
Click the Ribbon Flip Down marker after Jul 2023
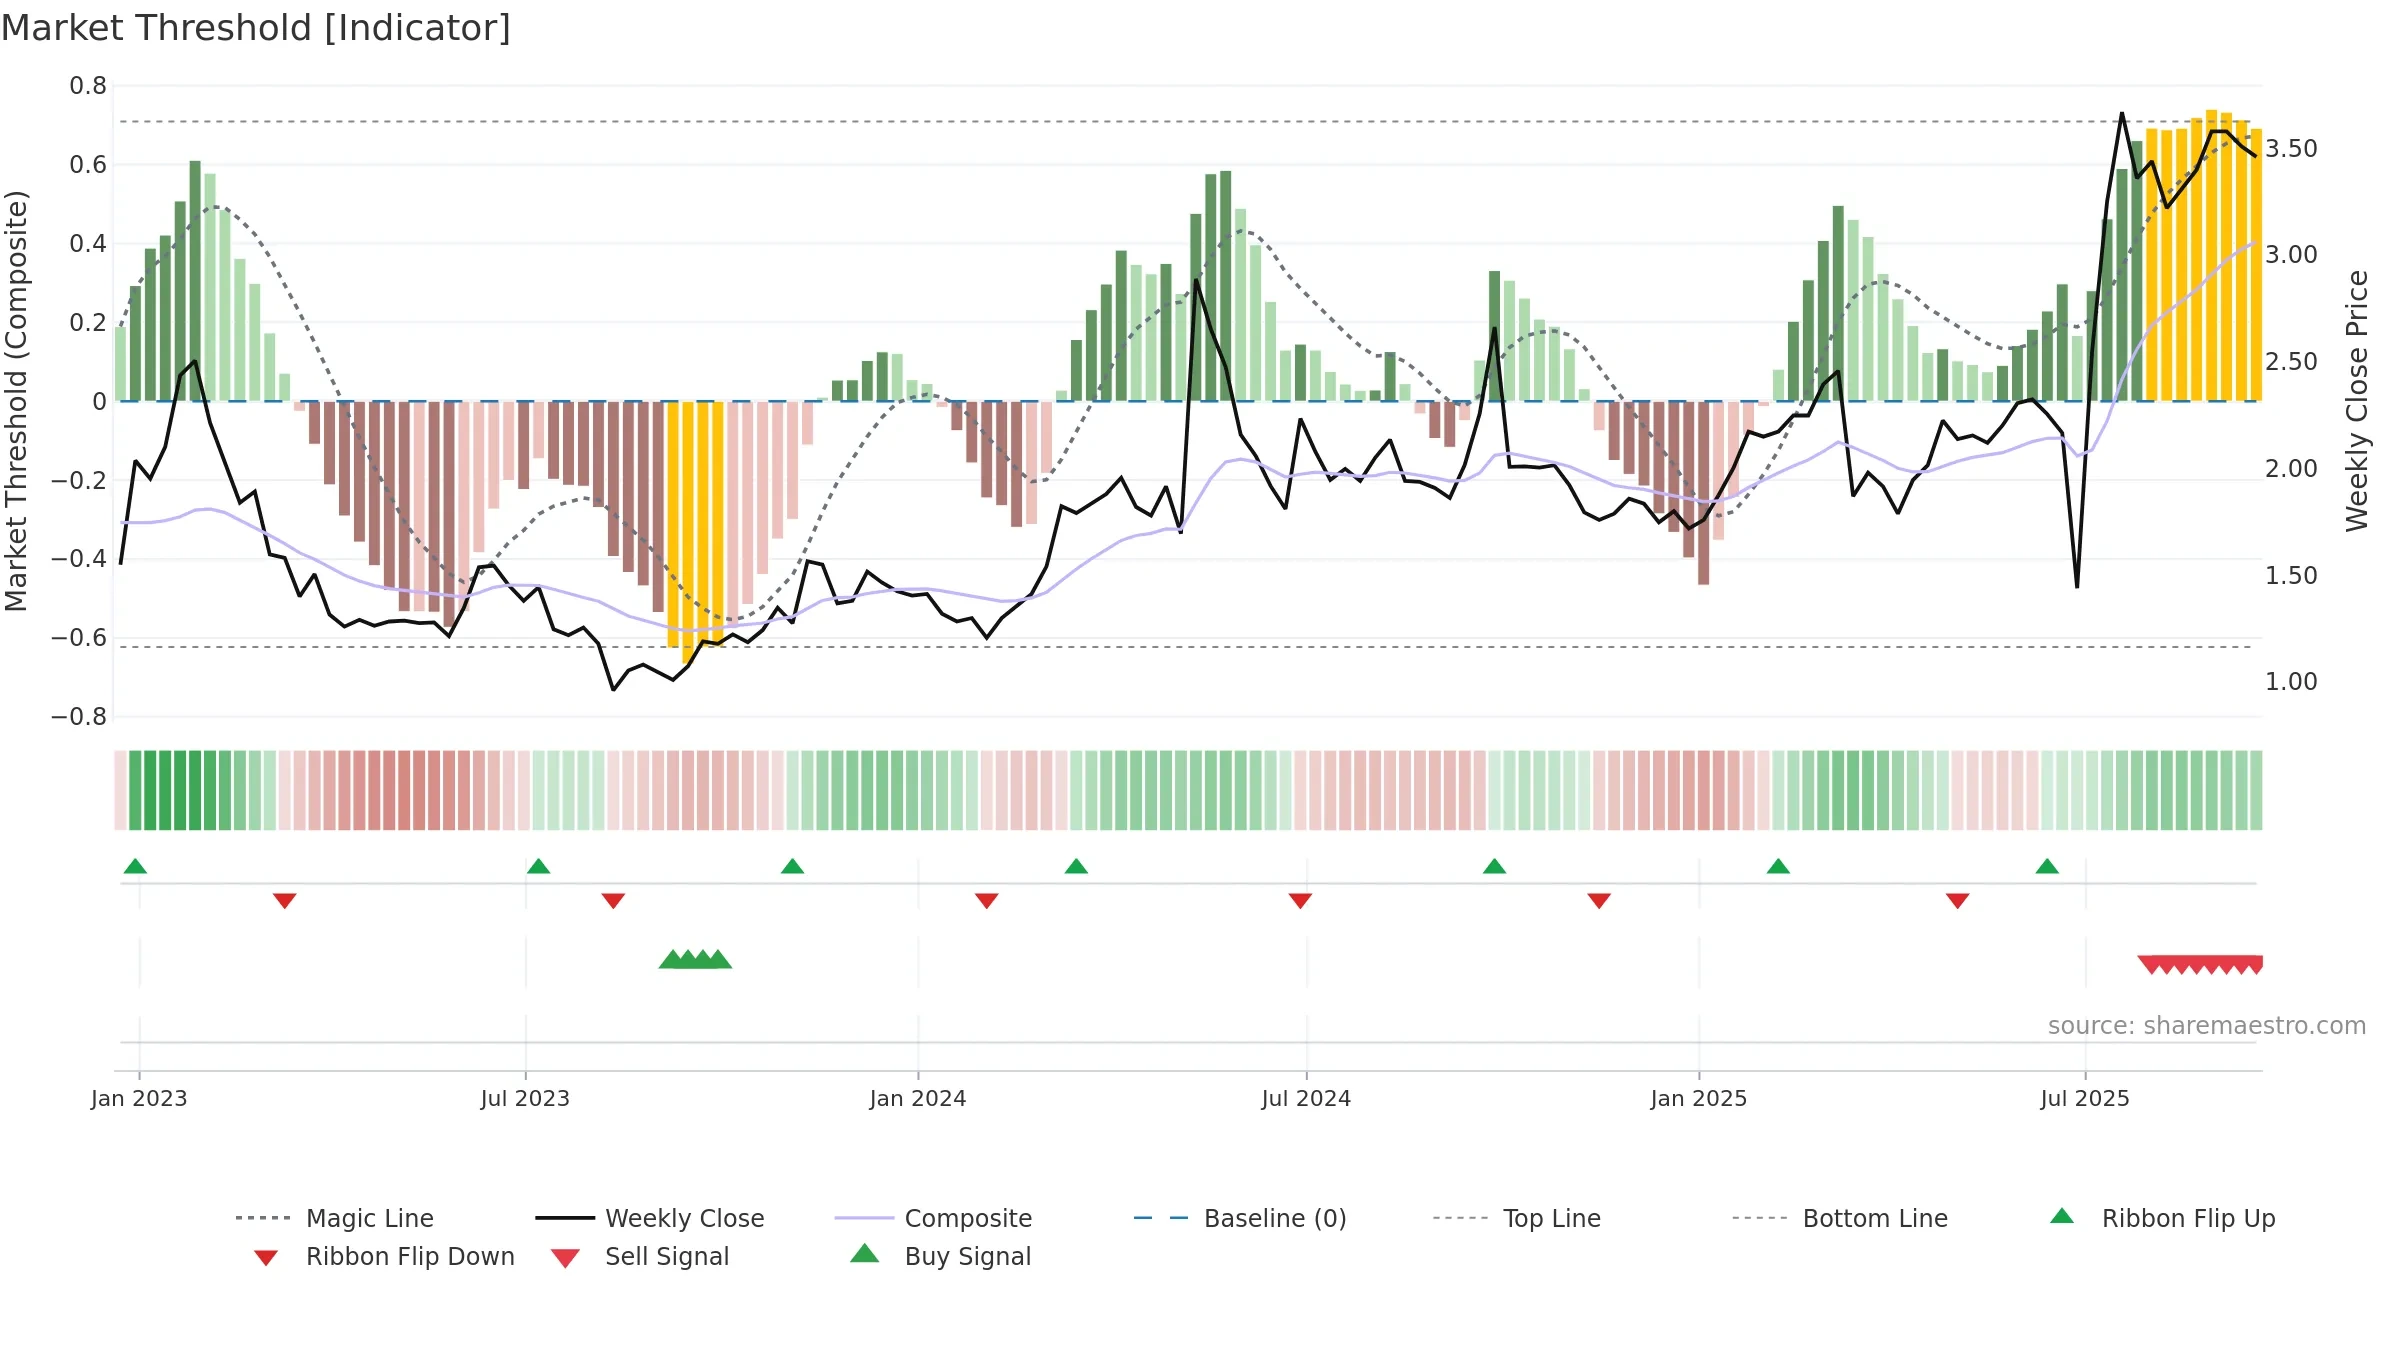point(613,901)
